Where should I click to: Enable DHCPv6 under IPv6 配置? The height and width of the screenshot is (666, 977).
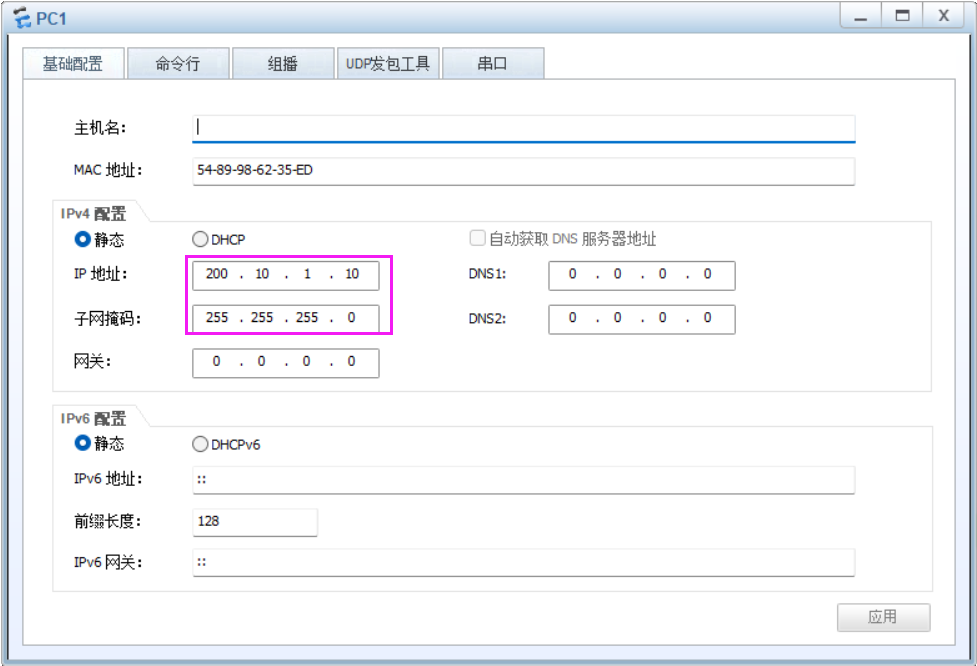point(200,444)
